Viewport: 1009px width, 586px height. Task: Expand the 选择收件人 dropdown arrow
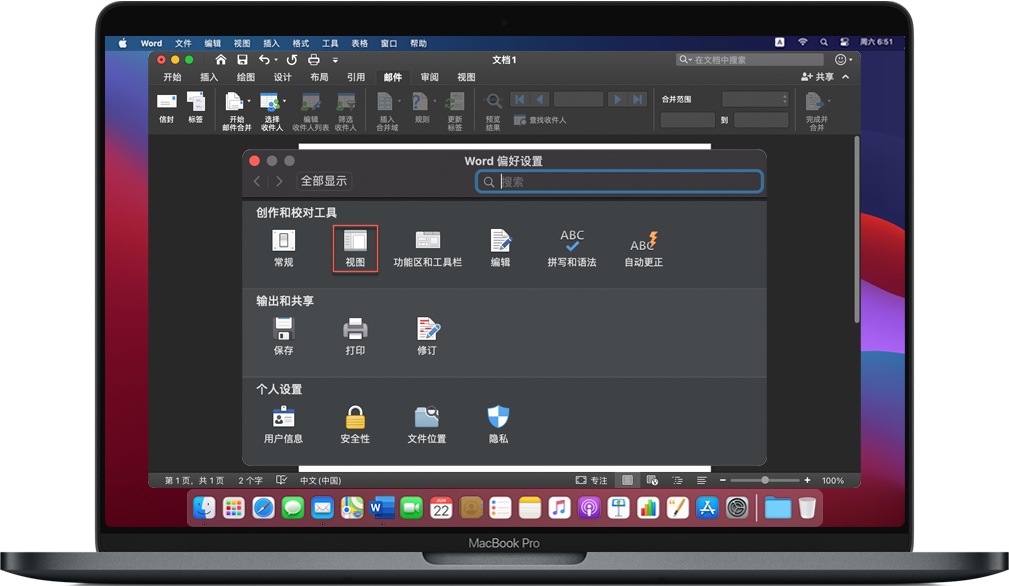284,103
